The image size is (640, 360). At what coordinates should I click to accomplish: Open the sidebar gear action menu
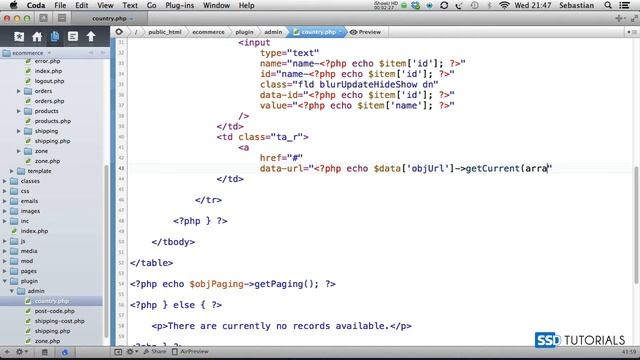pyautogui.click(x=21, y=351)
